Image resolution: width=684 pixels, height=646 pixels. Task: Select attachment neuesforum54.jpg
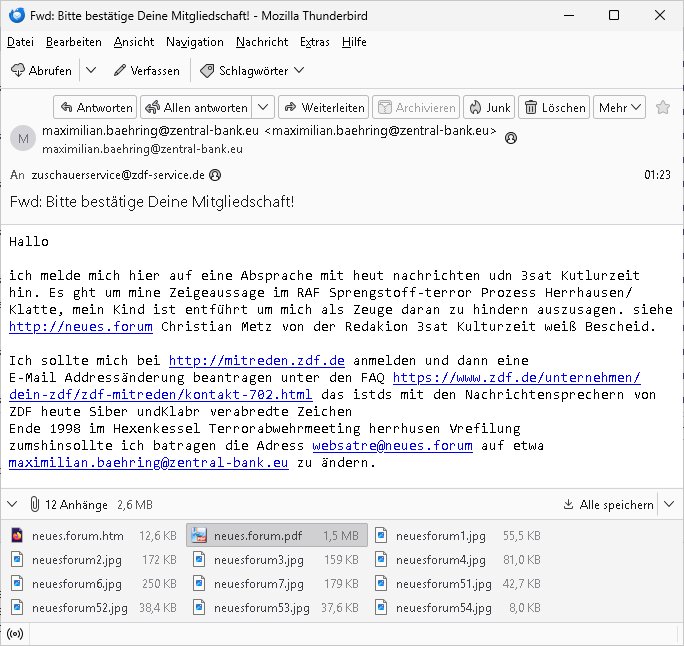pyautogui.click(x=458, y=608)
